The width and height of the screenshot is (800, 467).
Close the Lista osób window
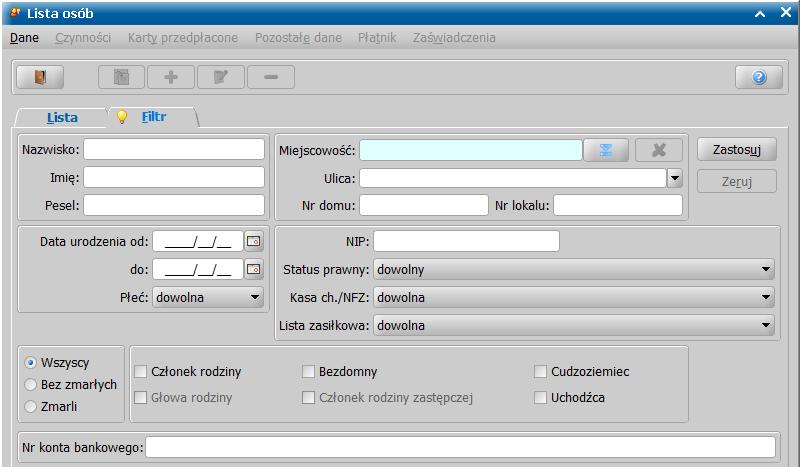click(786, 13)
